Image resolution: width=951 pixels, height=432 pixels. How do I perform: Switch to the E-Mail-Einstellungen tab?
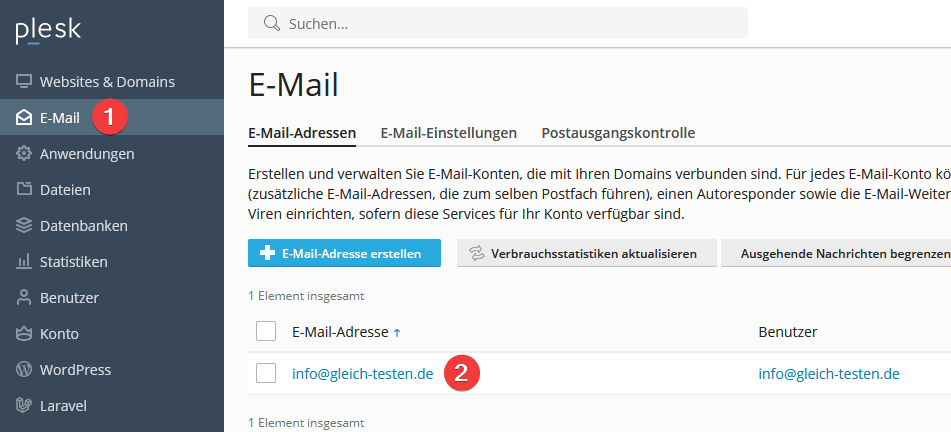coord(448,132)
